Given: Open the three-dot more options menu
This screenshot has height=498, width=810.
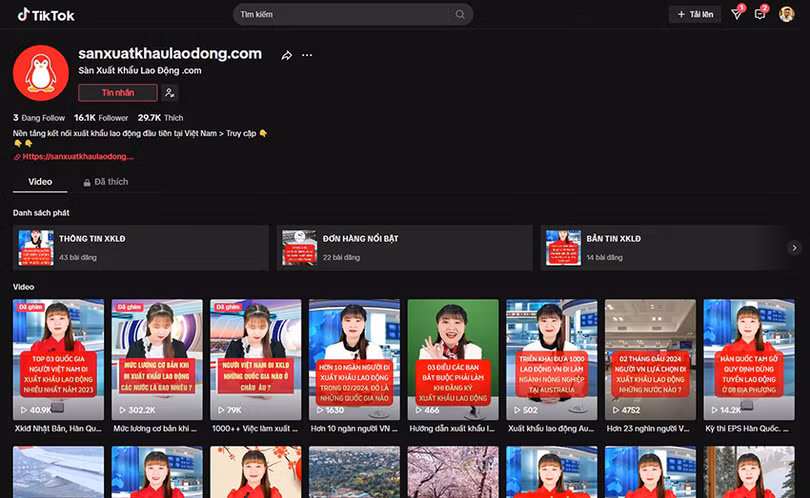Looking at the screenshot, I should click(307, 55).
